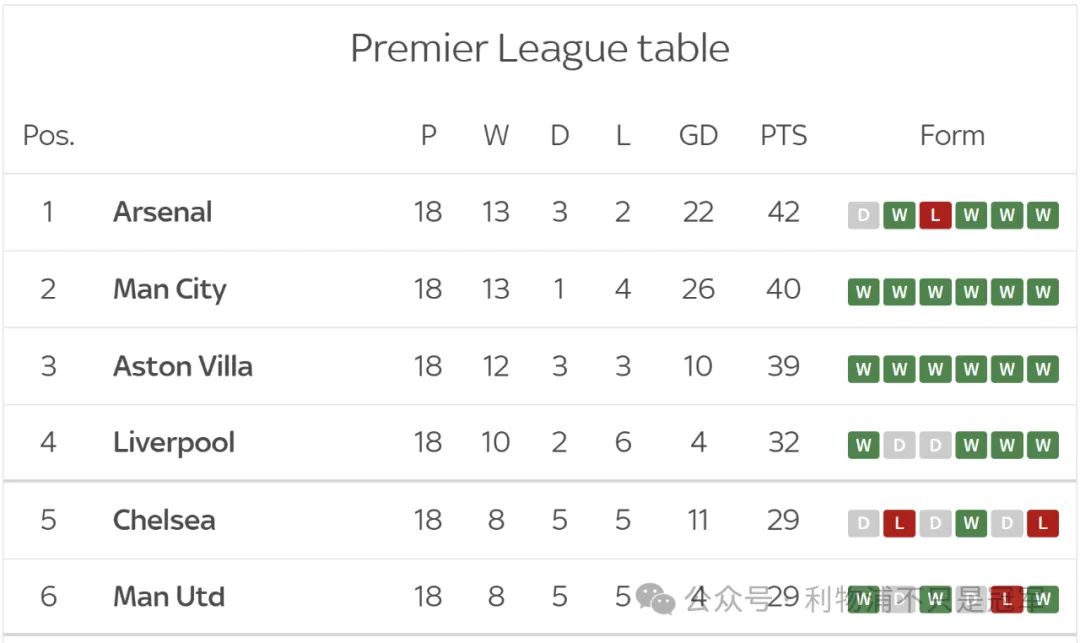
Task: Click Man Utd's red L form badge
Action: point(1006,599)
